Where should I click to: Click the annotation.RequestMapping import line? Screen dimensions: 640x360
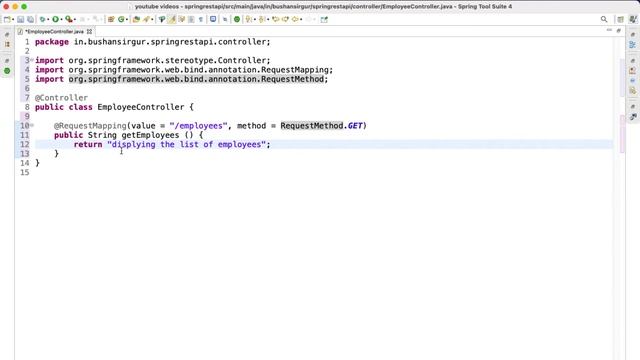coord(184,70)
